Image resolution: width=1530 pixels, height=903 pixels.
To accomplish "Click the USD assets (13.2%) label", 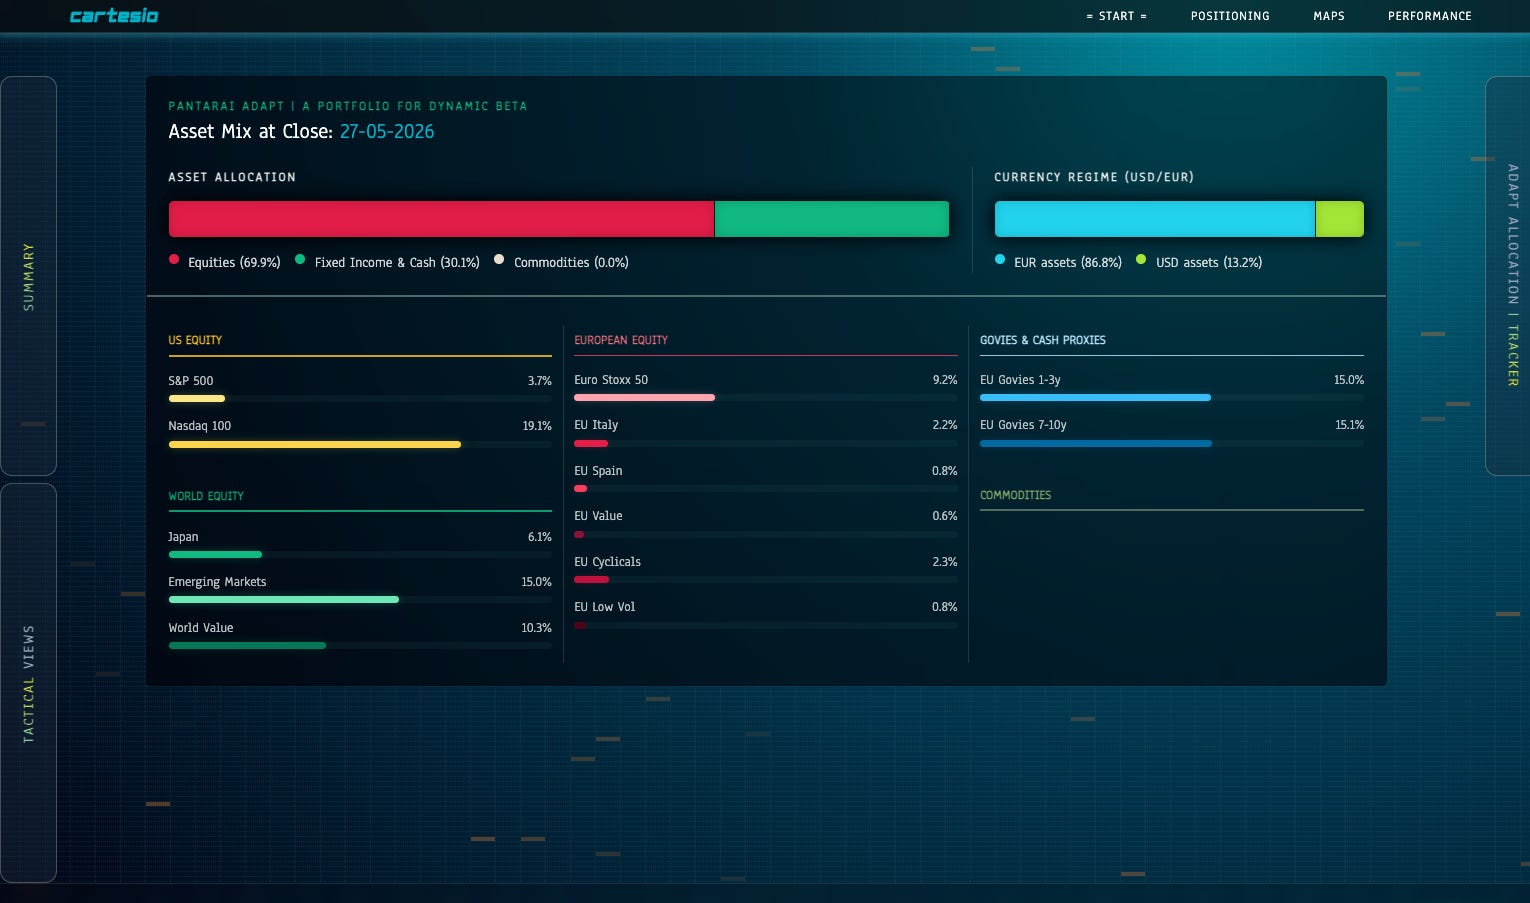I will (x=1209, y=262).
